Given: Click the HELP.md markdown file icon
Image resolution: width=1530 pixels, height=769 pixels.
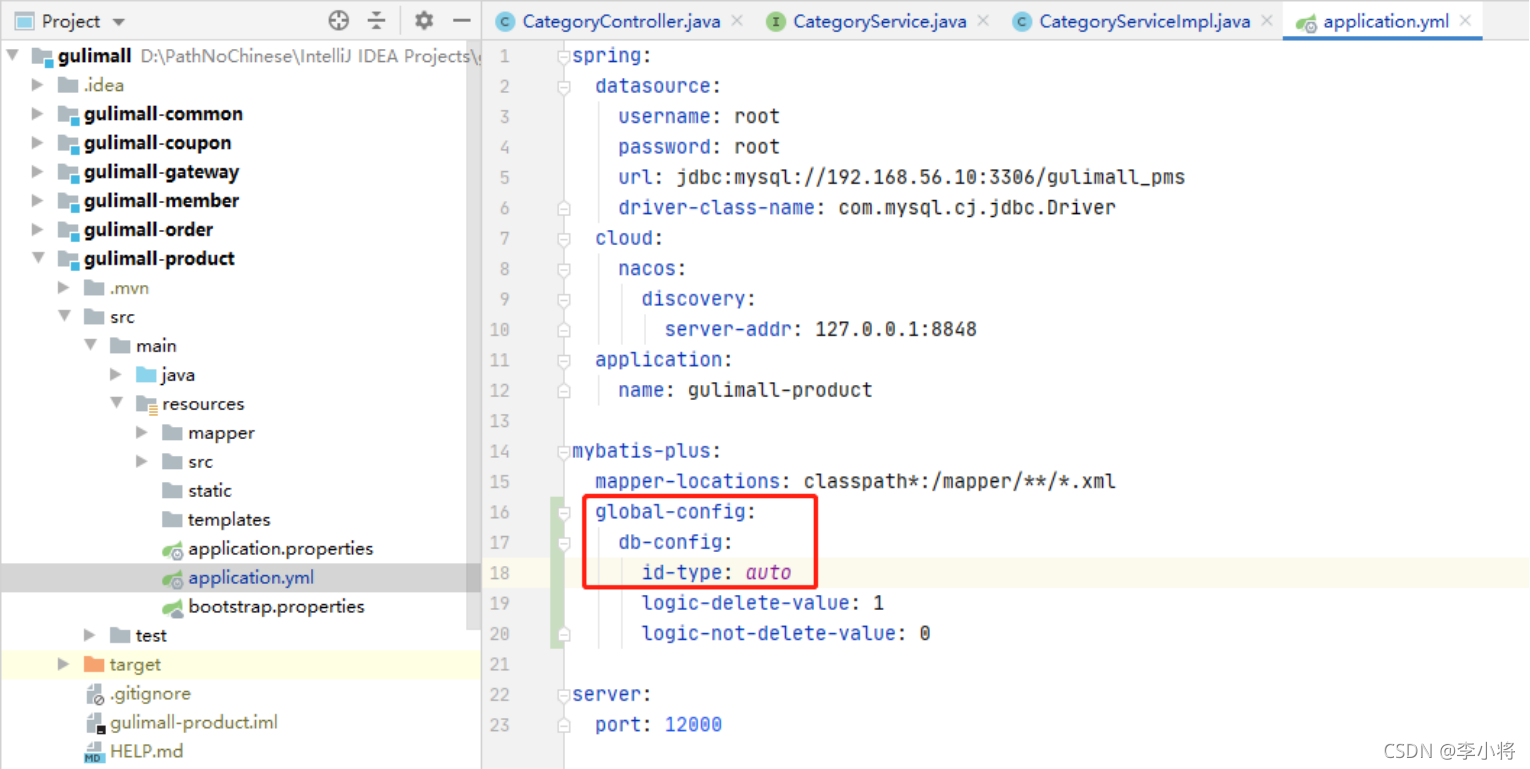Looking at the screenshot, I should 94,752.
